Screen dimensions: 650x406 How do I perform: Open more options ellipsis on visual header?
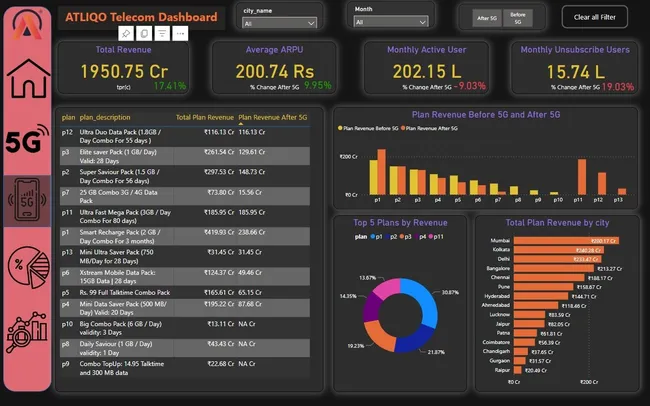click(180, 33)
